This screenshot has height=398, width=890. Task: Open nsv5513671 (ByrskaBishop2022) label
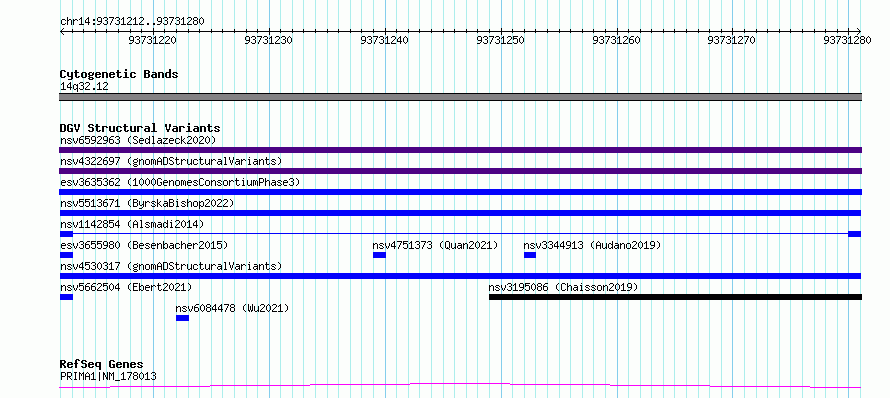(146, 203)
